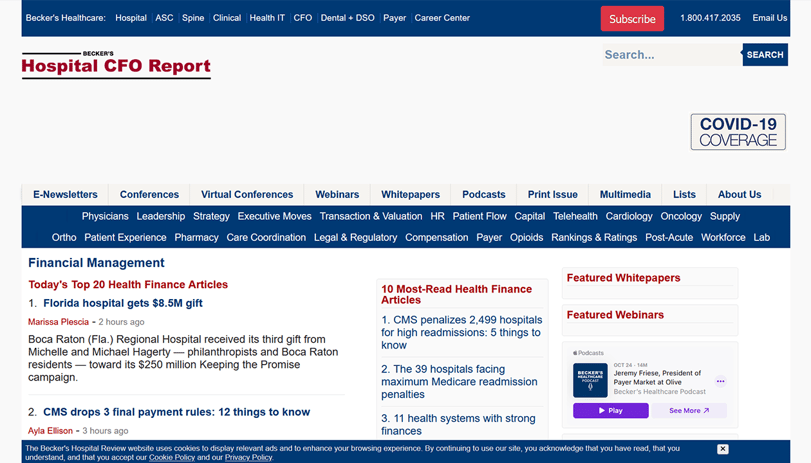The width and height of the screenshot is (811, 463).
Task: Open Webinars menu tab
Action: 337,195
